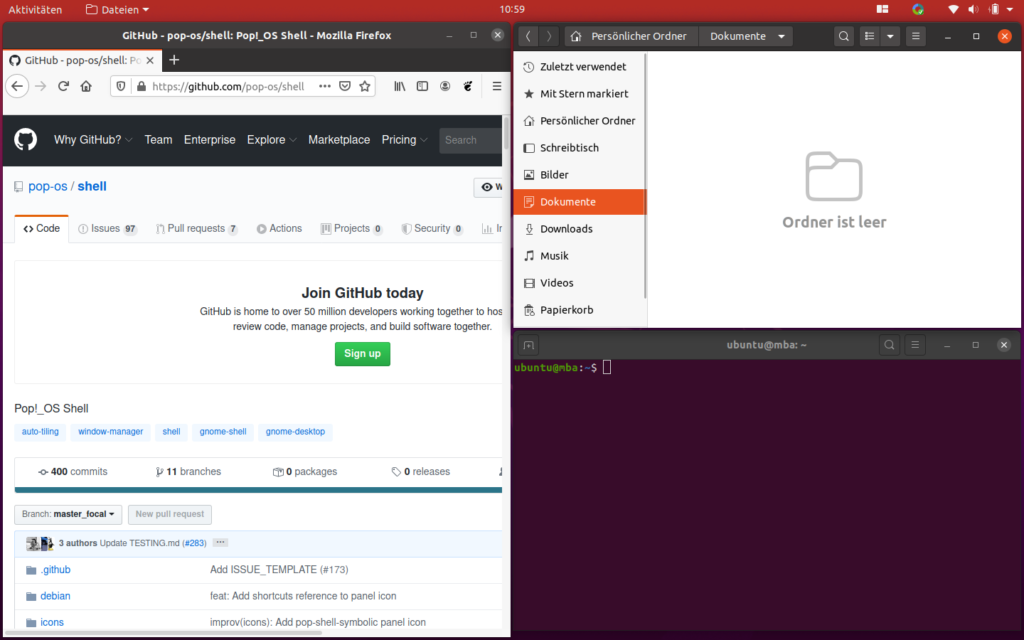Expand Pricing navigation menu
This screenshot has width=1024, height=640.
(x=405, y=140)
